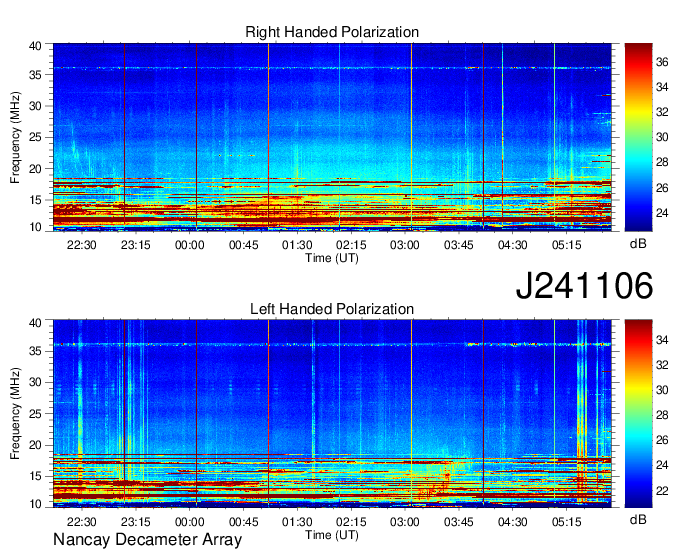The height and width of the screenshot is (552, 680).
Task: Click the Right Handed panel's "Frequency (MHz)" axis label
Action: point(15,137)
